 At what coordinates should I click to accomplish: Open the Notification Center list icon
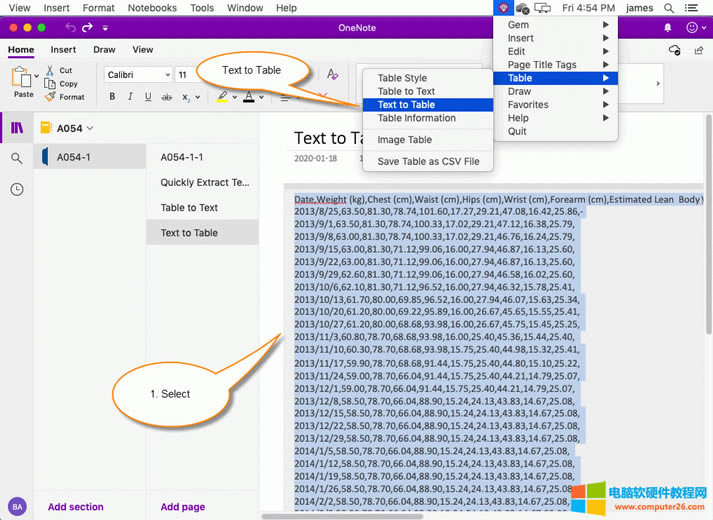691,8
